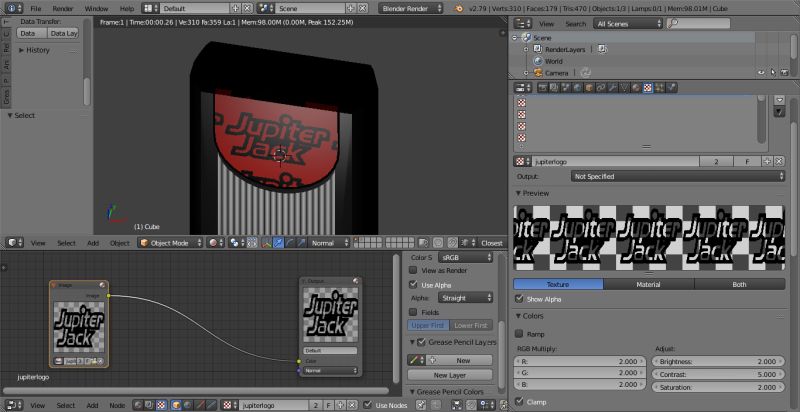Open the Physics properties tab
This screenshot has height=412, width=800.
coord(671,88)
